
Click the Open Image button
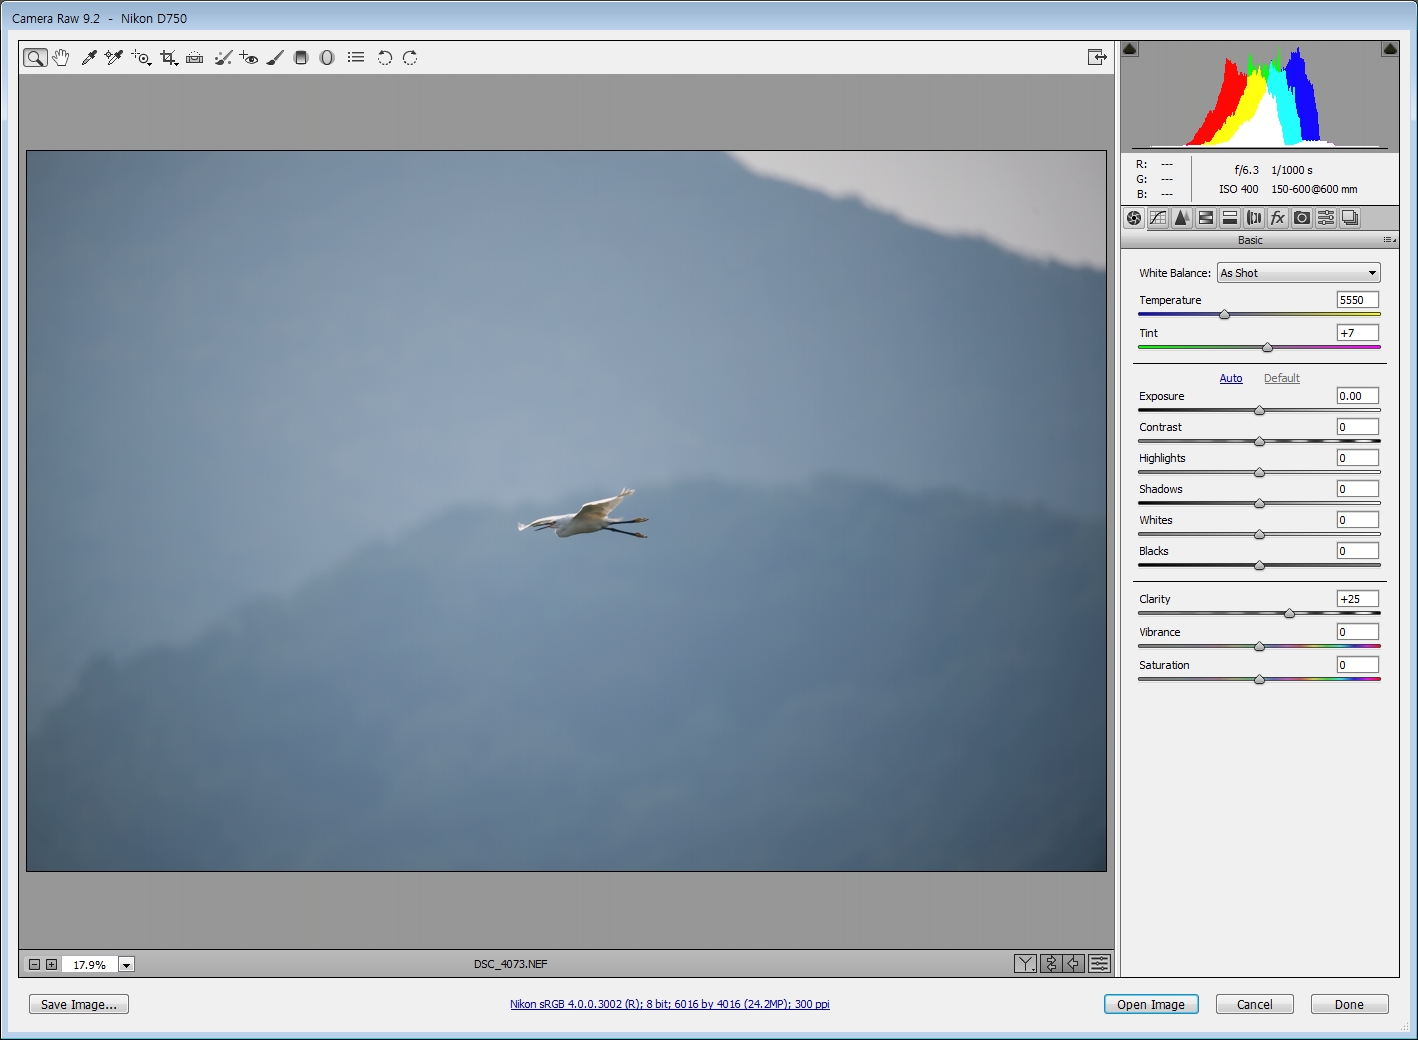(1150, 1005)
